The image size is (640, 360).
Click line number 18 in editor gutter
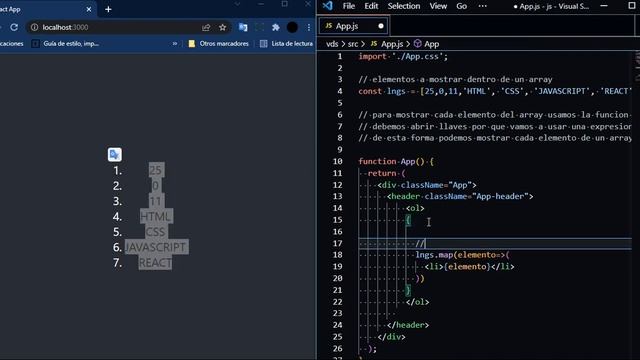[338, 255]
